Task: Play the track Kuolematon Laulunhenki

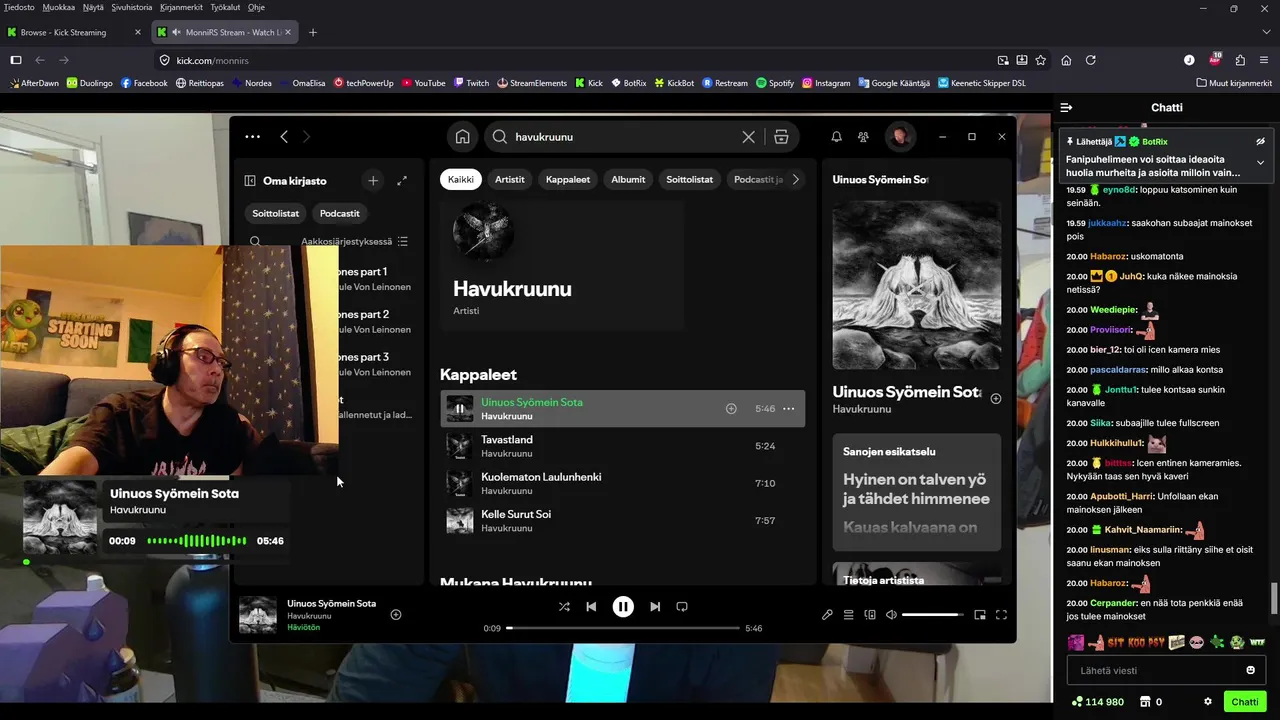Action: 623,483
